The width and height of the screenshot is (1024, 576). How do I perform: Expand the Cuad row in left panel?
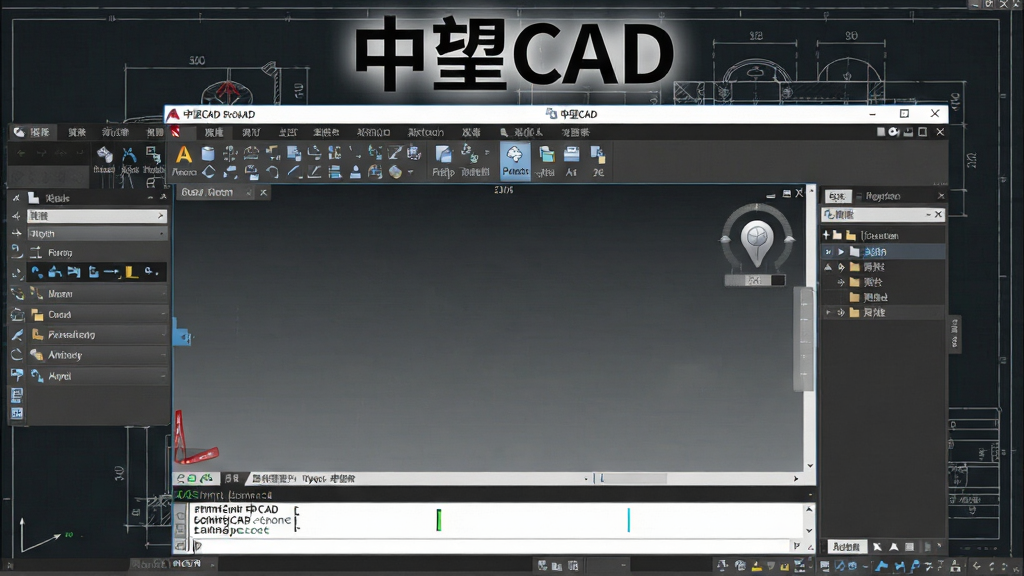click(97, 314)
